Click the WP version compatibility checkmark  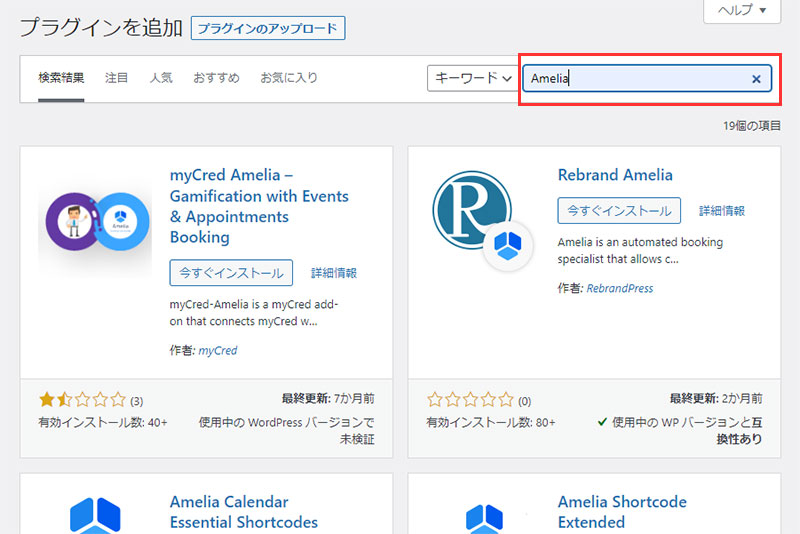coord(602,422)
